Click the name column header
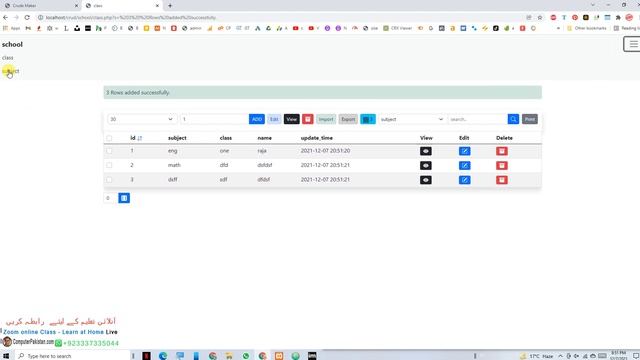The height and width of the screenshot is (360, 640). click(x=264, y=138)
